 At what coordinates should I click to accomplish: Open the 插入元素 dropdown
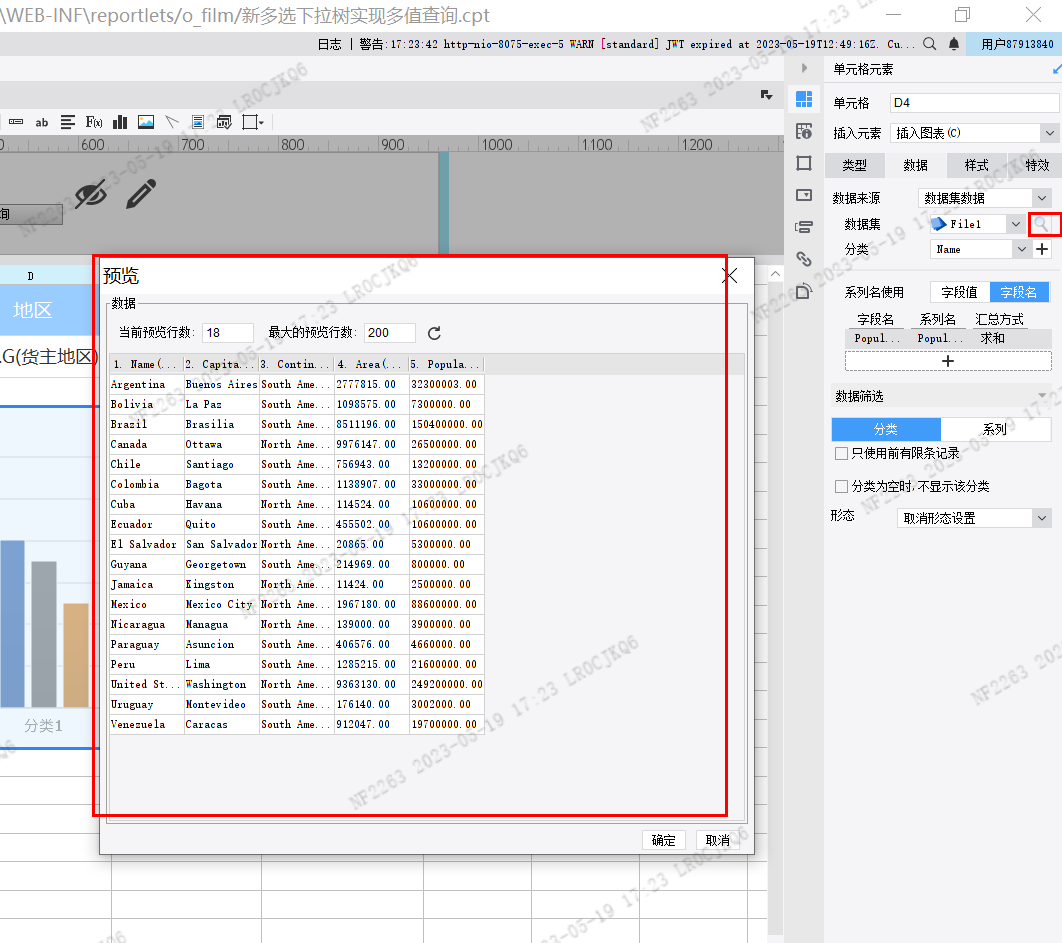tap(1049, 133)
